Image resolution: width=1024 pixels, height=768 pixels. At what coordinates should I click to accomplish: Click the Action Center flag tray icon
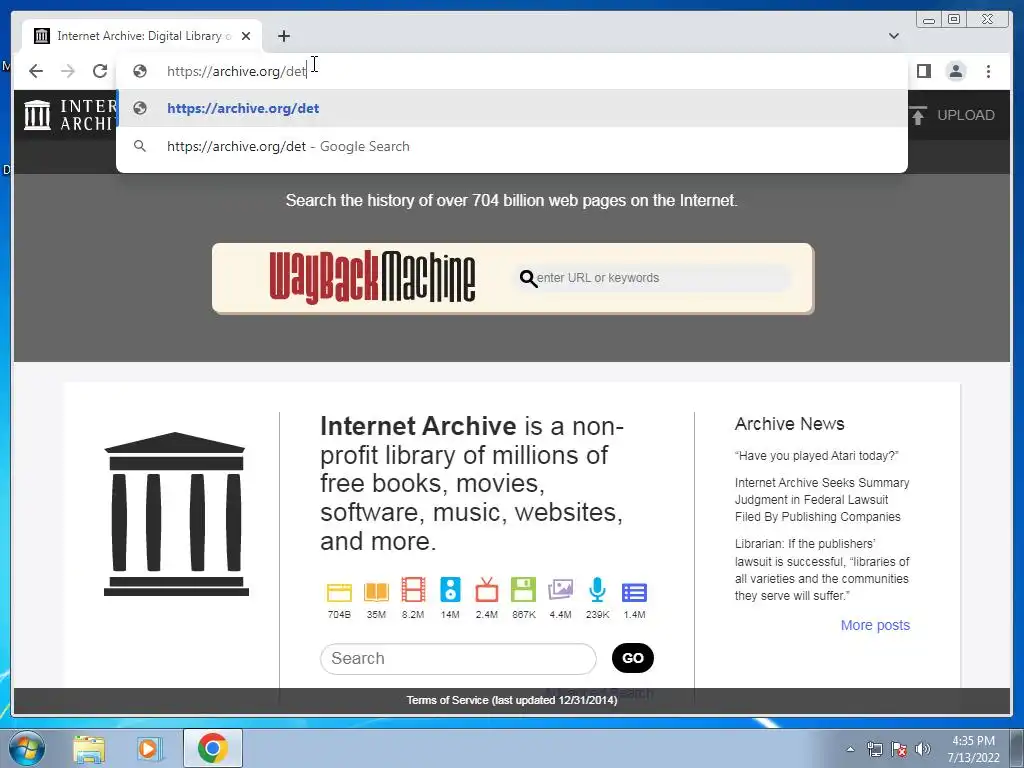[899, 749]
